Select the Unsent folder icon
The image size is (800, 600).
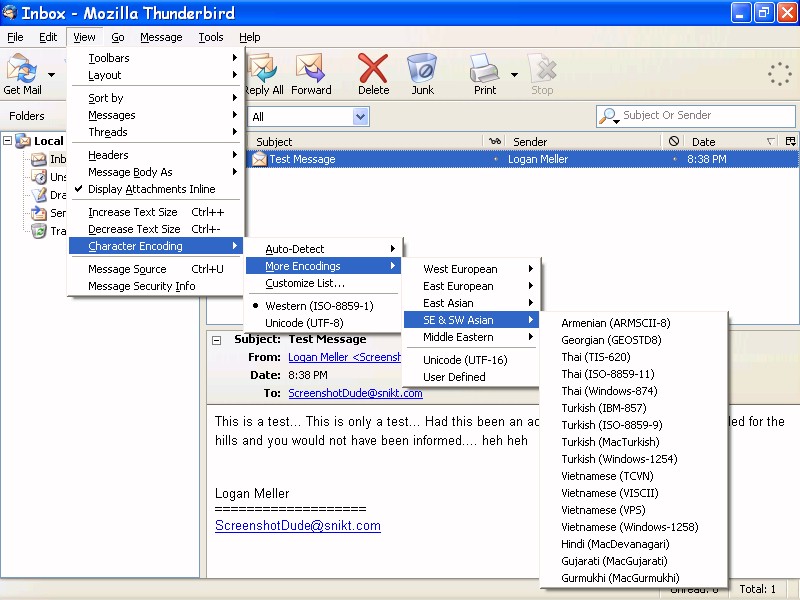click(x=39, y=177)
